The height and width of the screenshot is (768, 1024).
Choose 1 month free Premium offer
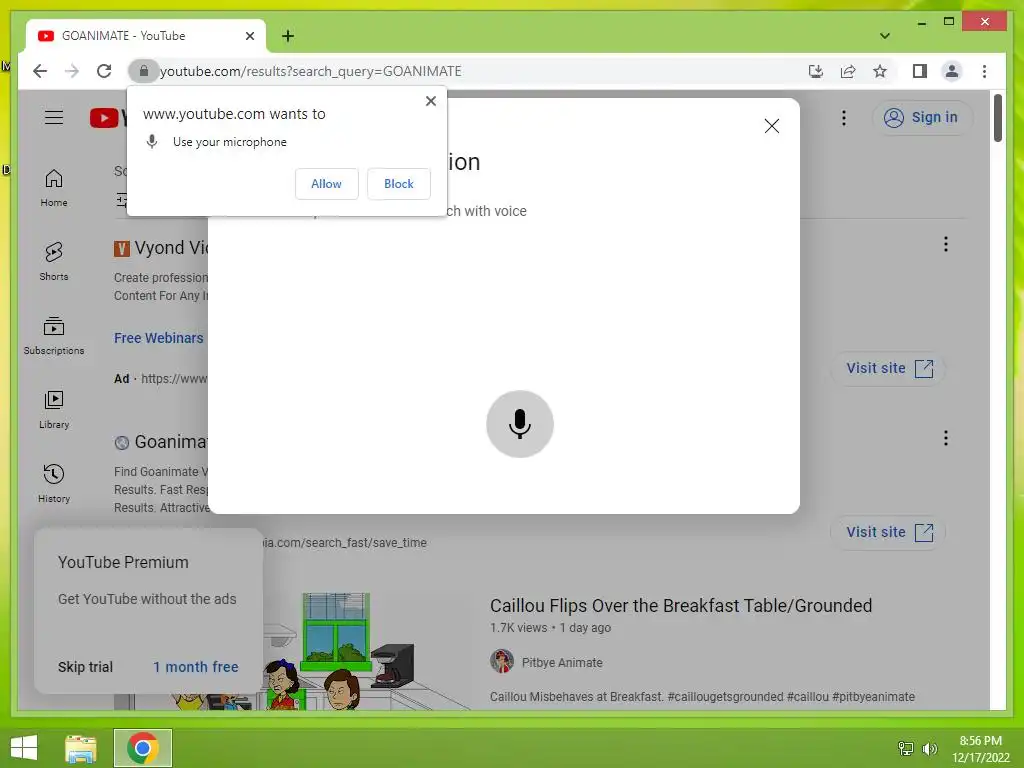coord(196,667)
